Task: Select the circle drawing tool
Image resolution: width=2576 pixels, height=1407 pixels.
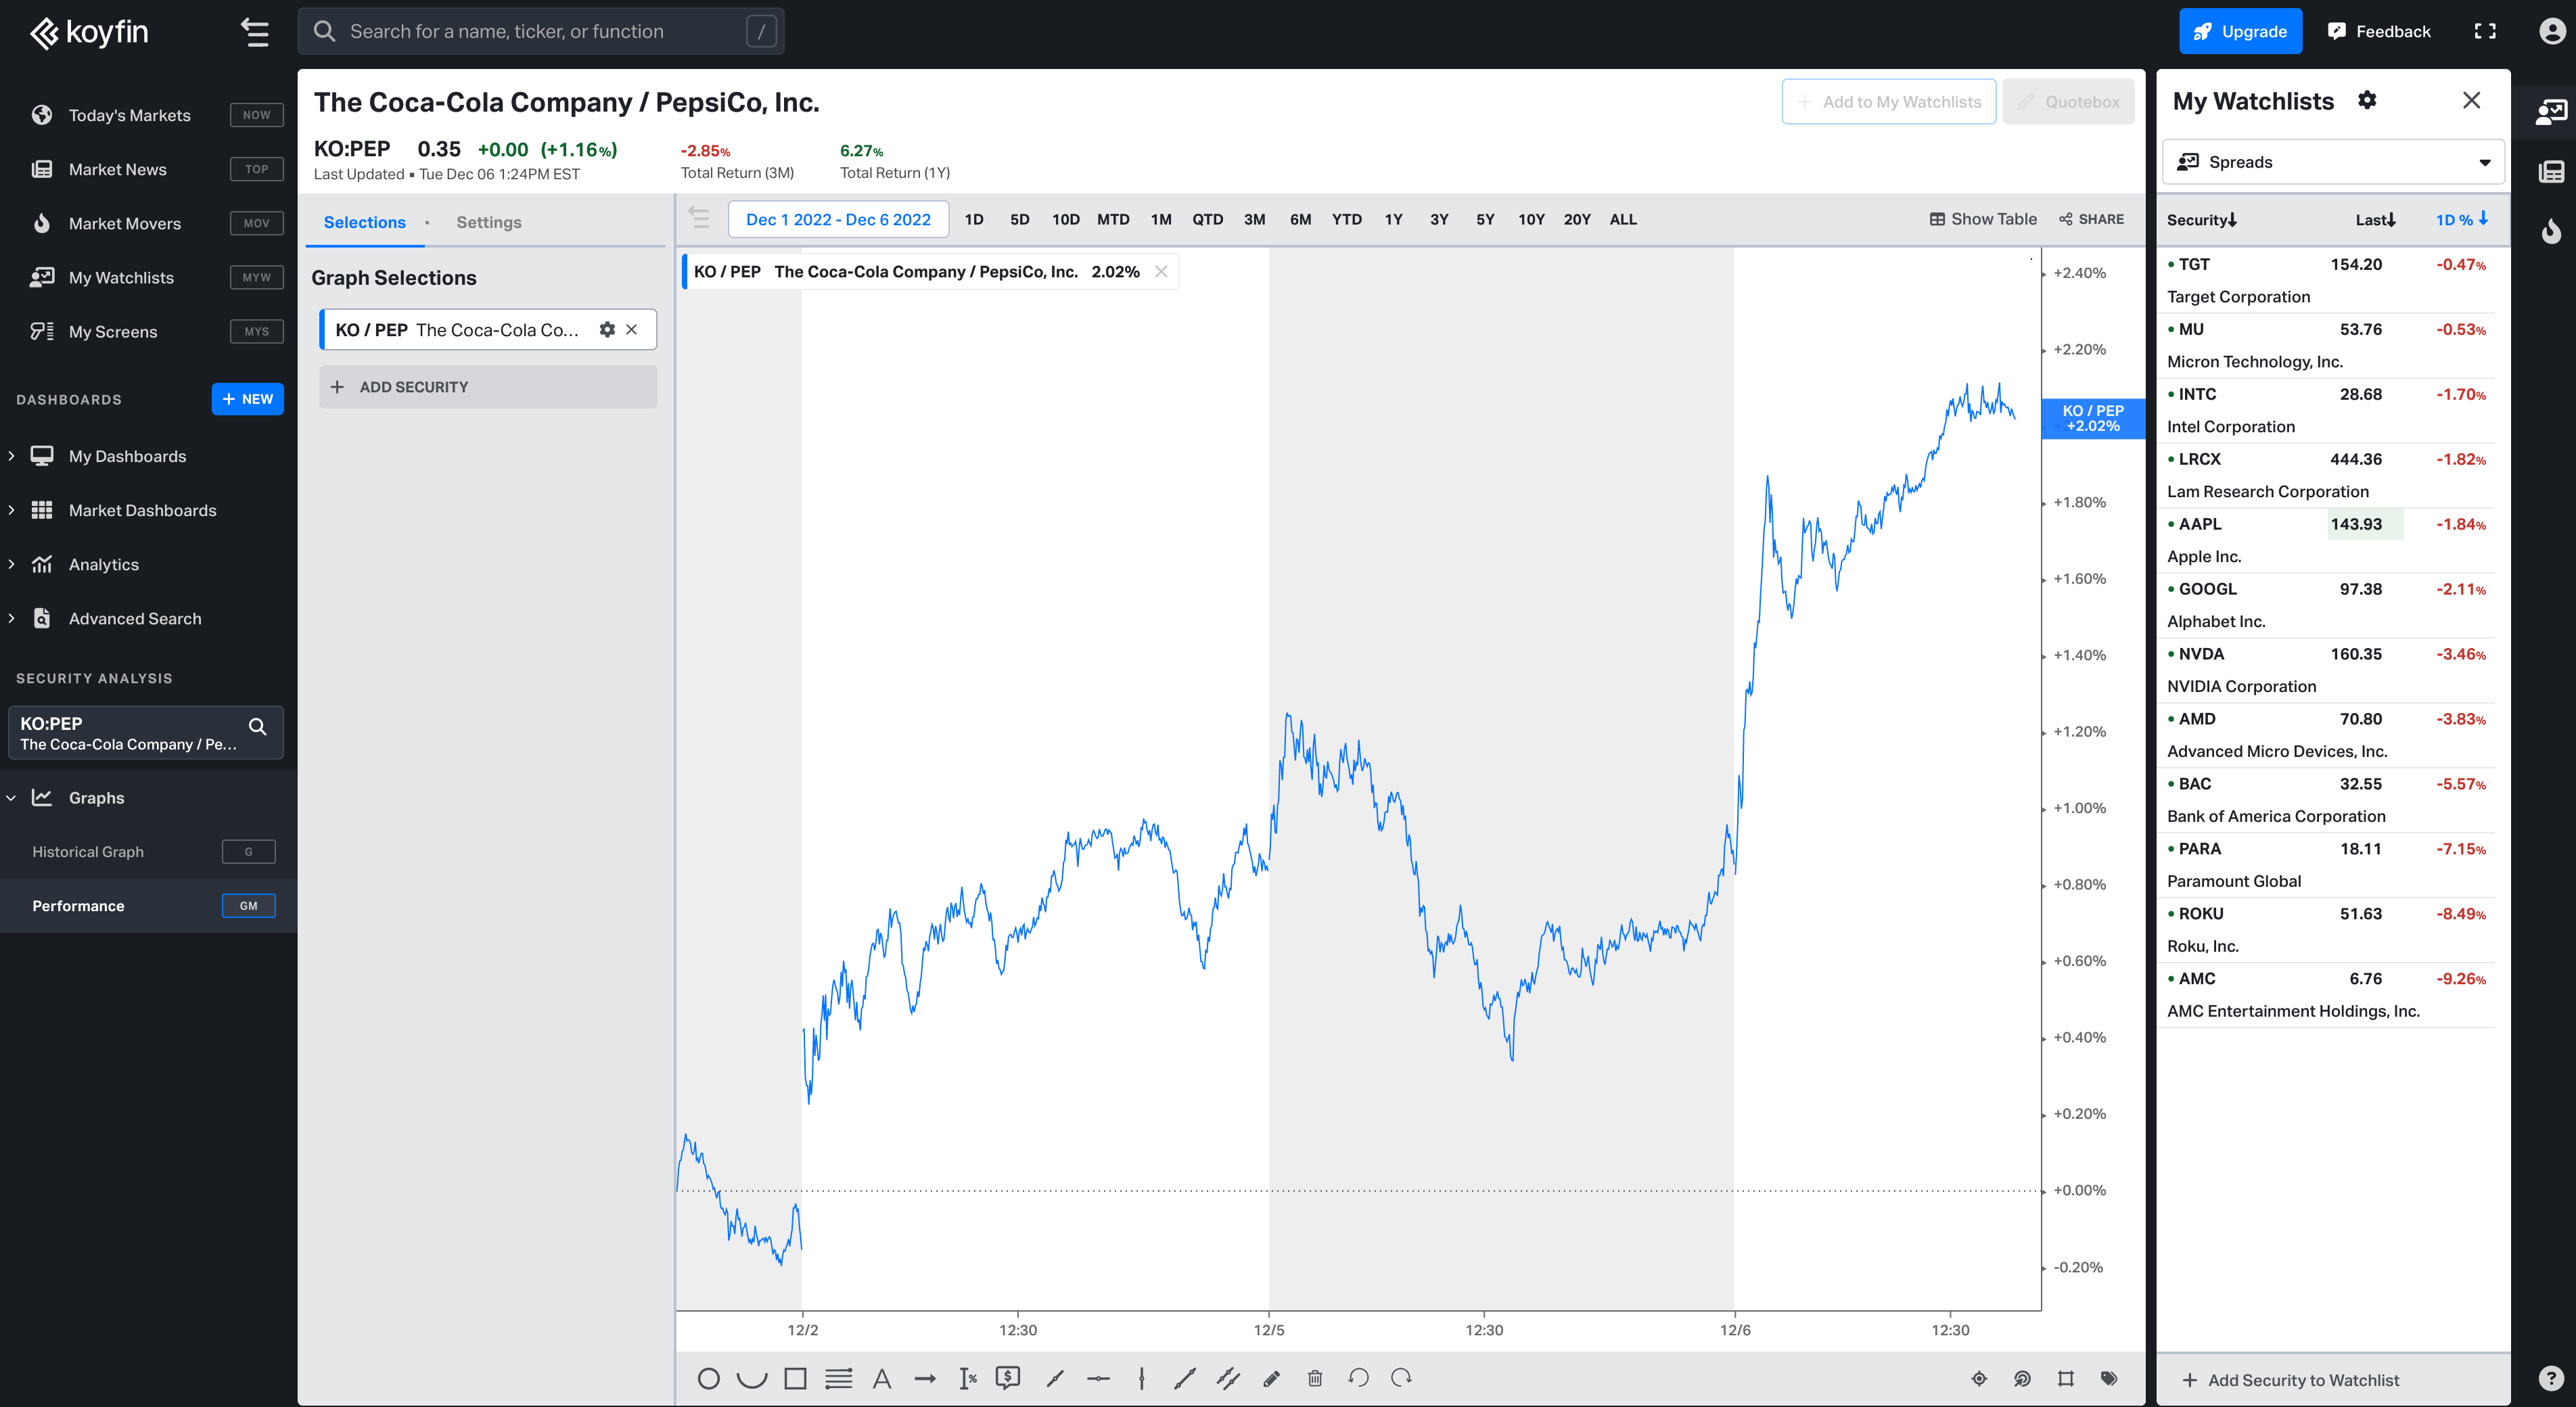Action: click(x=708, y=1379)
